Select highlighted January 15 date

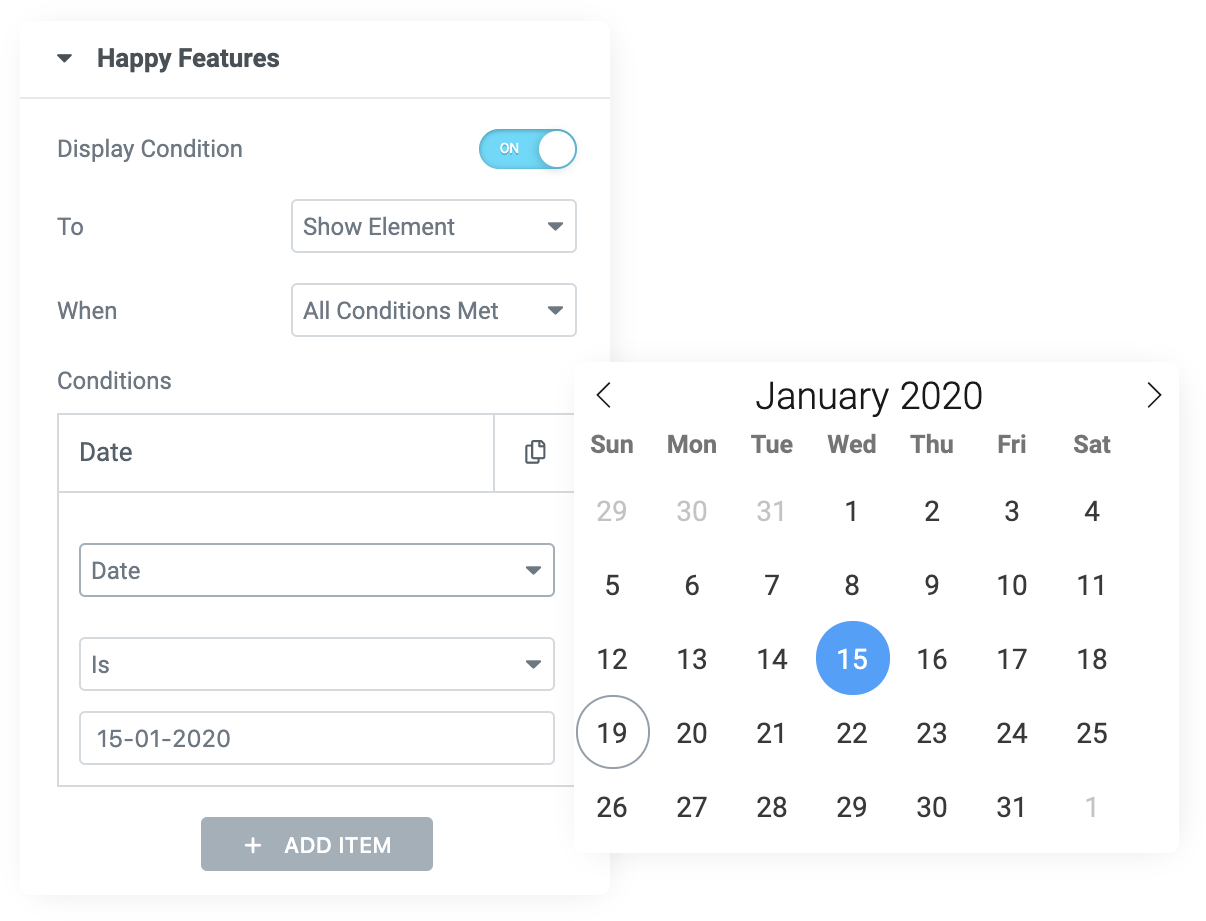(x=852, y=658)
